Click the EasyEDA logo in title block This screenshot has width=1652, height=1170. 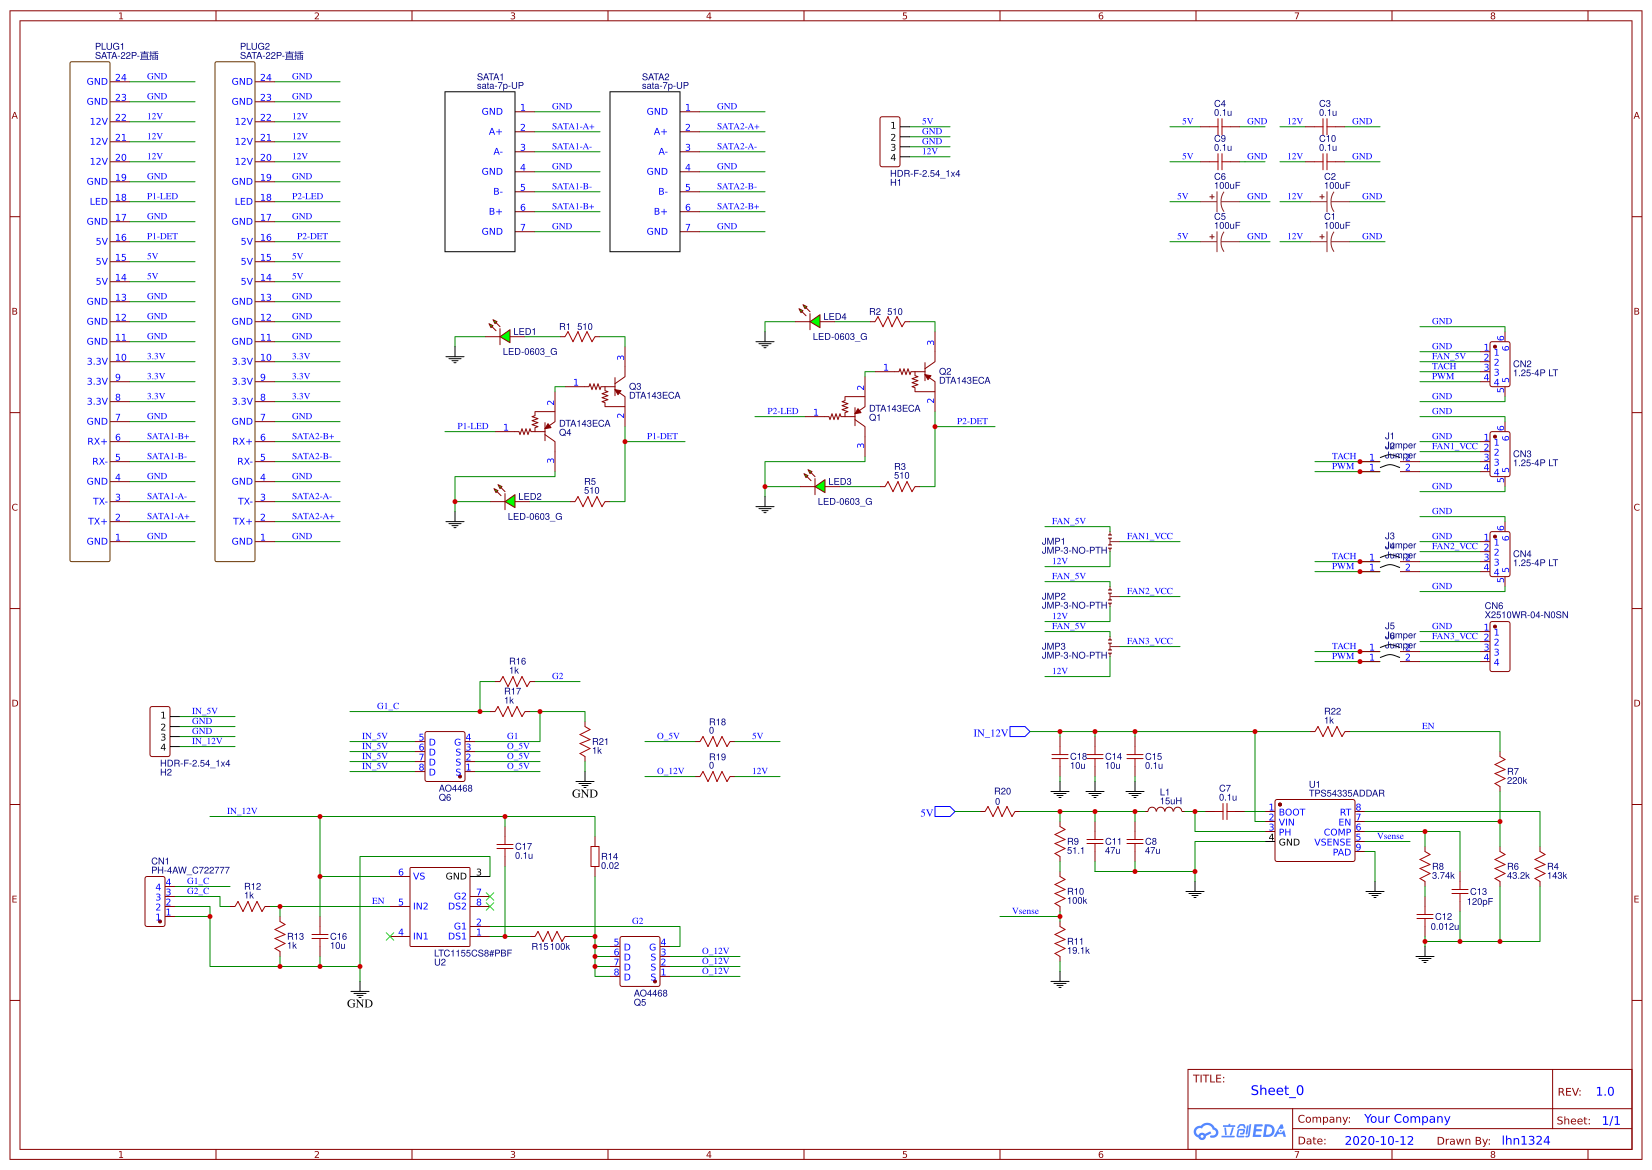tap(1239, 1131)
